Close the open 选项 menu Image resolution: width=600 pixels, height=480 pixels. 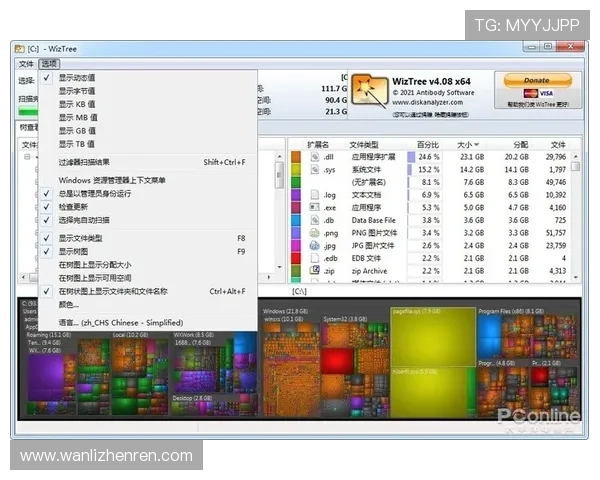click(49, 64)
